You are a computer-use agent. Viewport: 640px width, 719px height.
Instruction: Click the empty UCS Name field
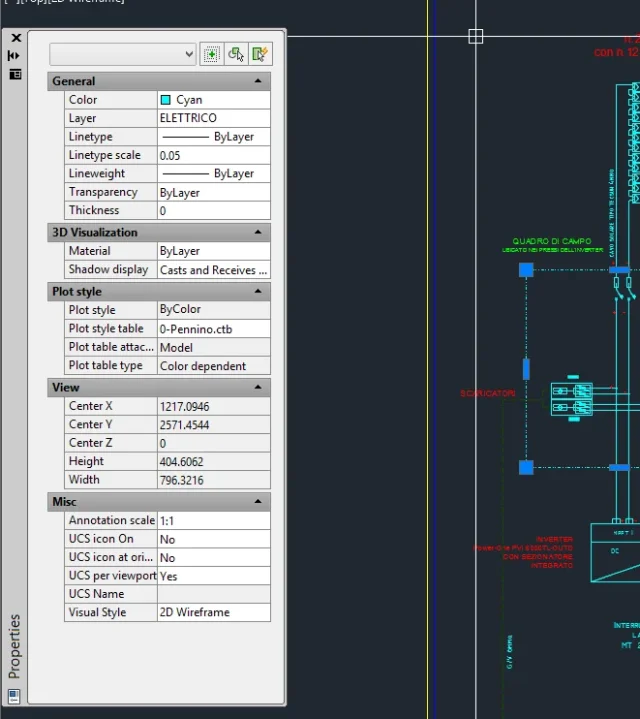(214, 594)
